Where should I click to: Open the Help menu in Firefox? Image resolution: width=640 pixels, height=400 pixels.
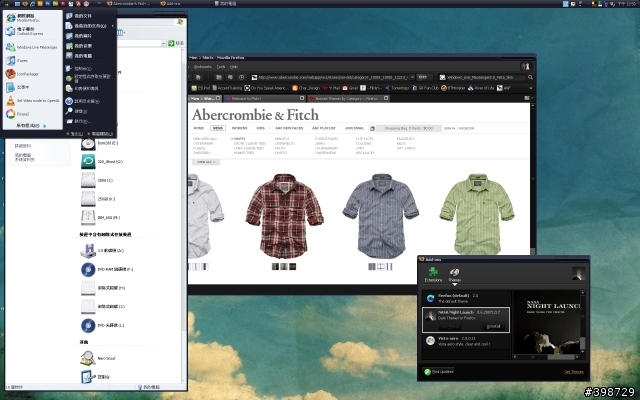pyautogui.click(x=234, y=67)
